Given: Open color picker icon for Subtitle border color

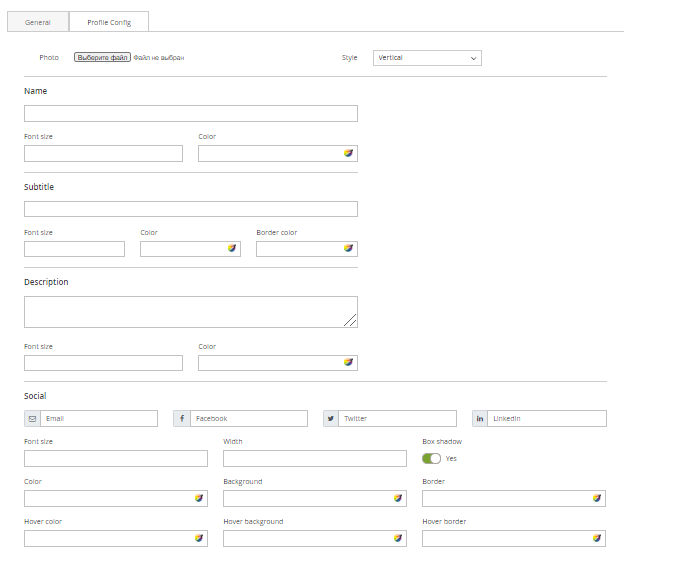Looking at the screenshot, I should pyautogui.click(x=348, y=249).
